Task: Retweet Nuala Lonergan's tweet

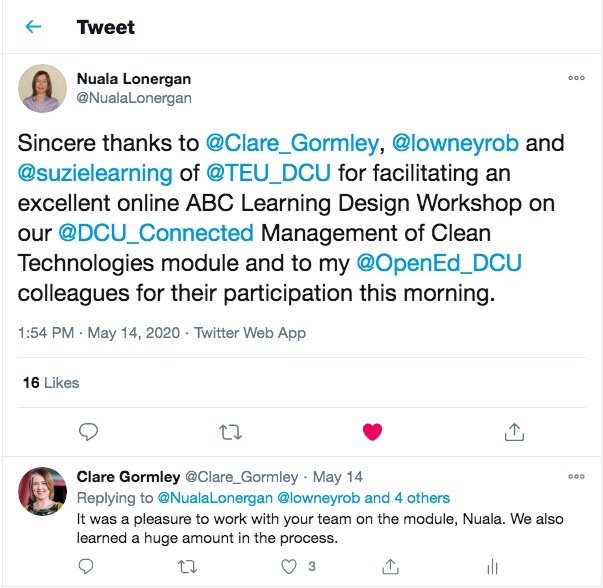Action: [x=230, y=431]
